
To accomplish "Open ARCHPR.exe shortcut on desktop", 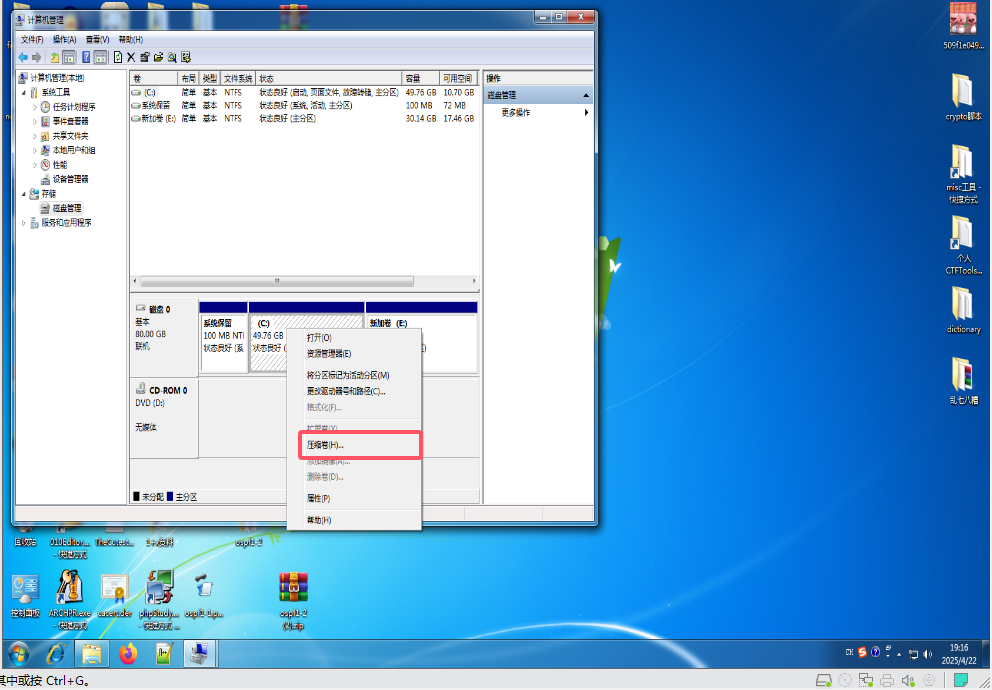I will click(69, 594).
